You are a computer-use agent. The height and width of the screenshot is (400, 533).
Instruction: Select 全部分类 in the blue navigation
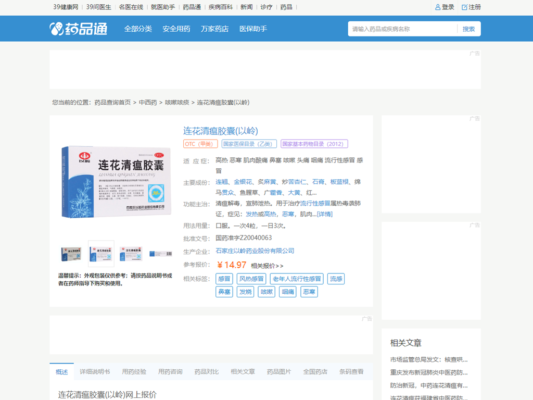138,29
